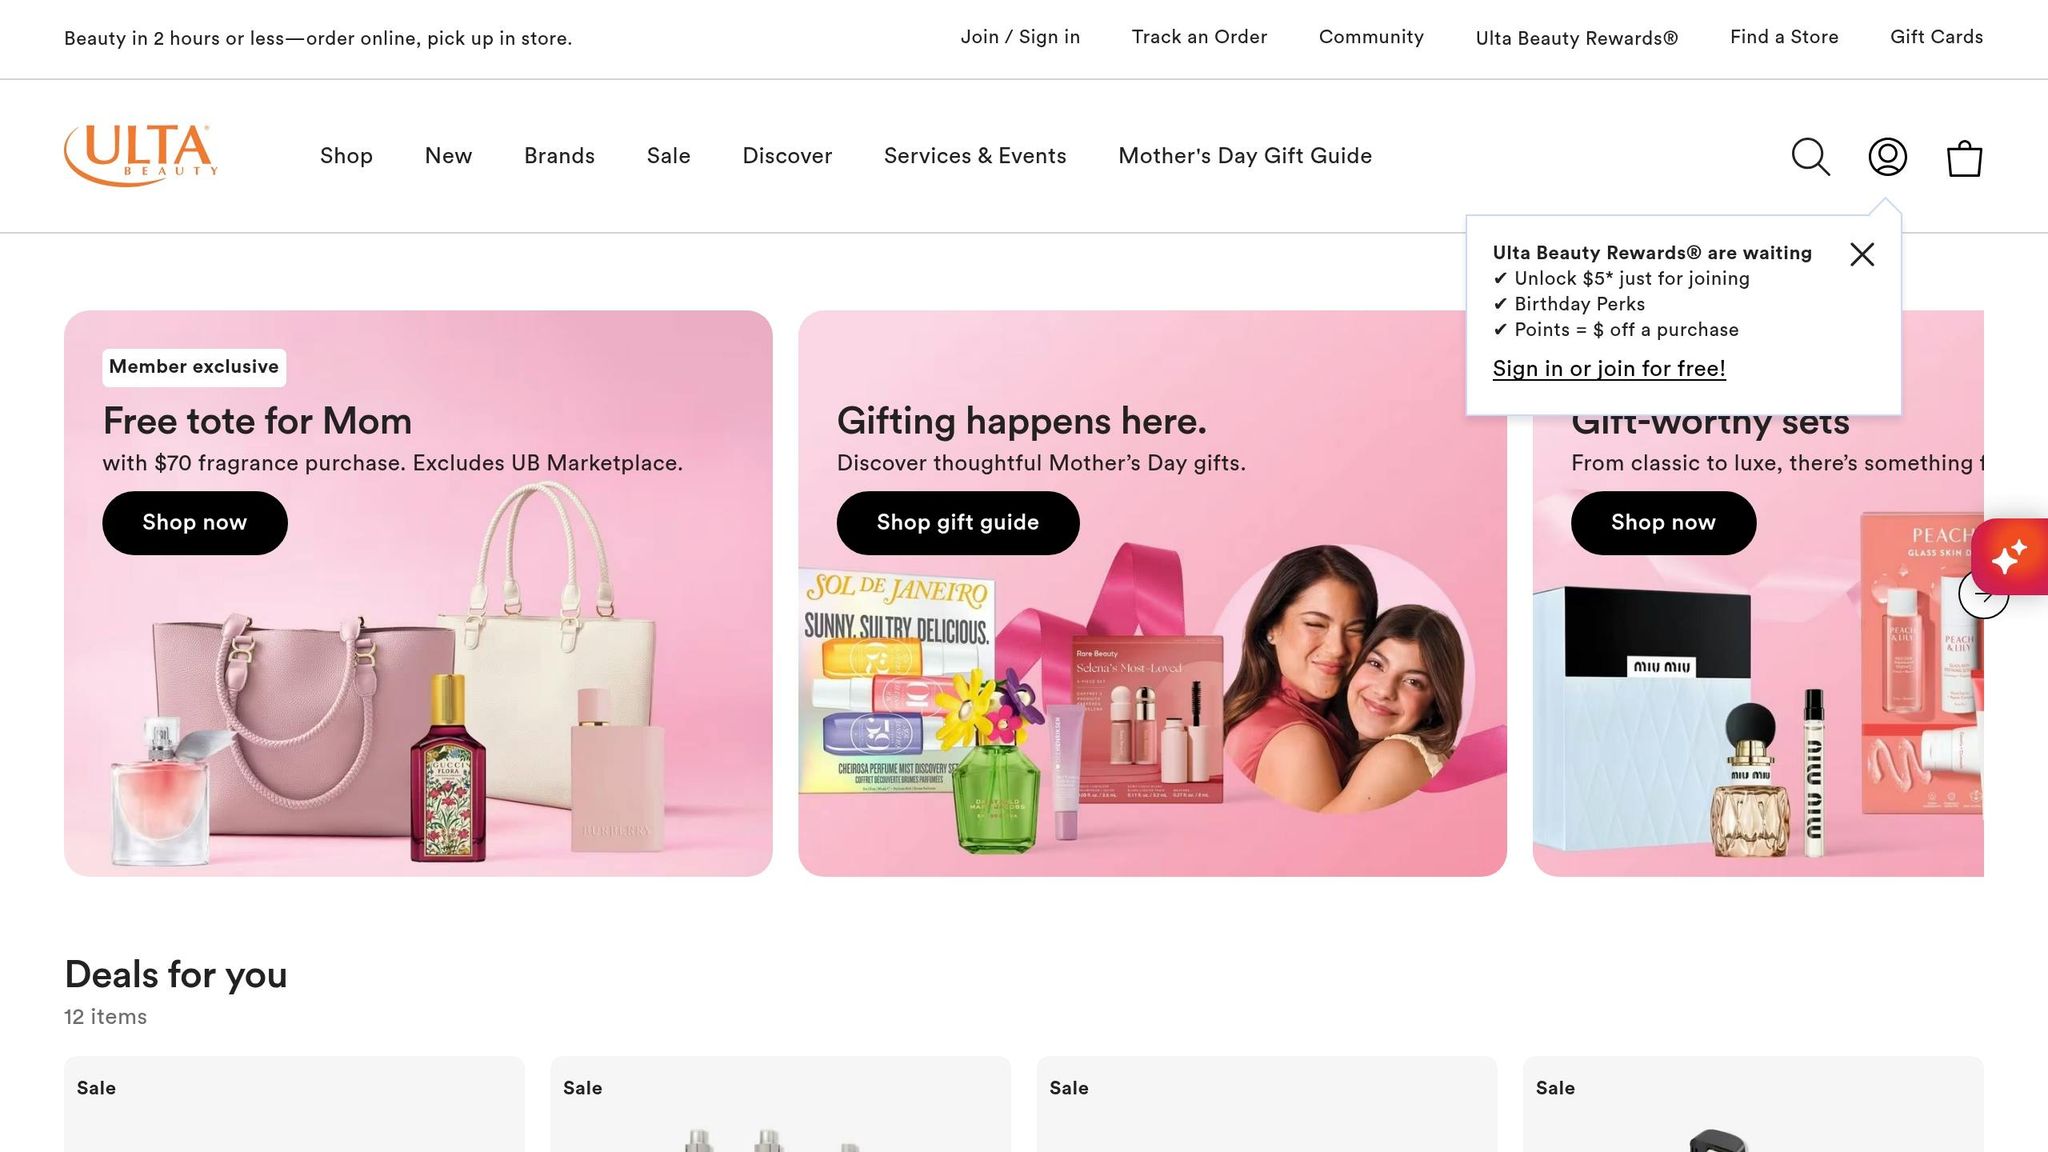Advance carousel with the next arrow
2048x1152 pixels.
1983,594
